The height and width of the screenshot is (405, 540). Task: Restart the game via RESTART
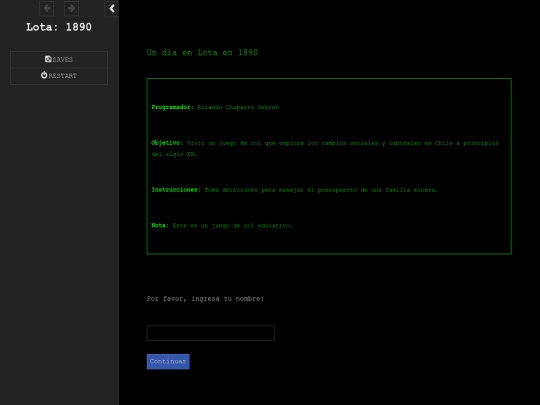click(59, 76)
